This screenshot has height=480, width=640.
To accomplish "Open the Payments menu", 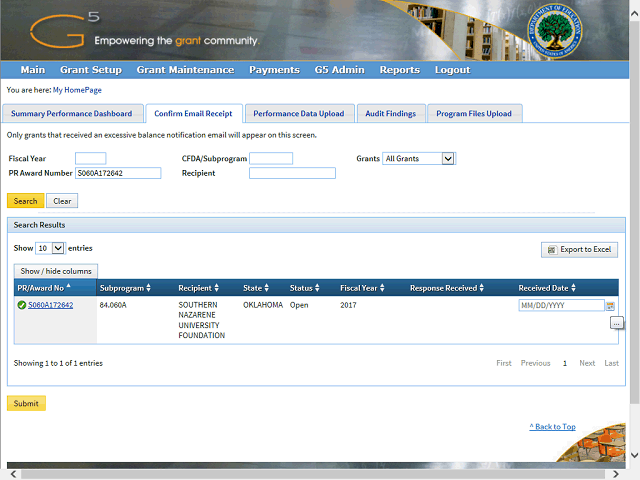I will [274, 70].
